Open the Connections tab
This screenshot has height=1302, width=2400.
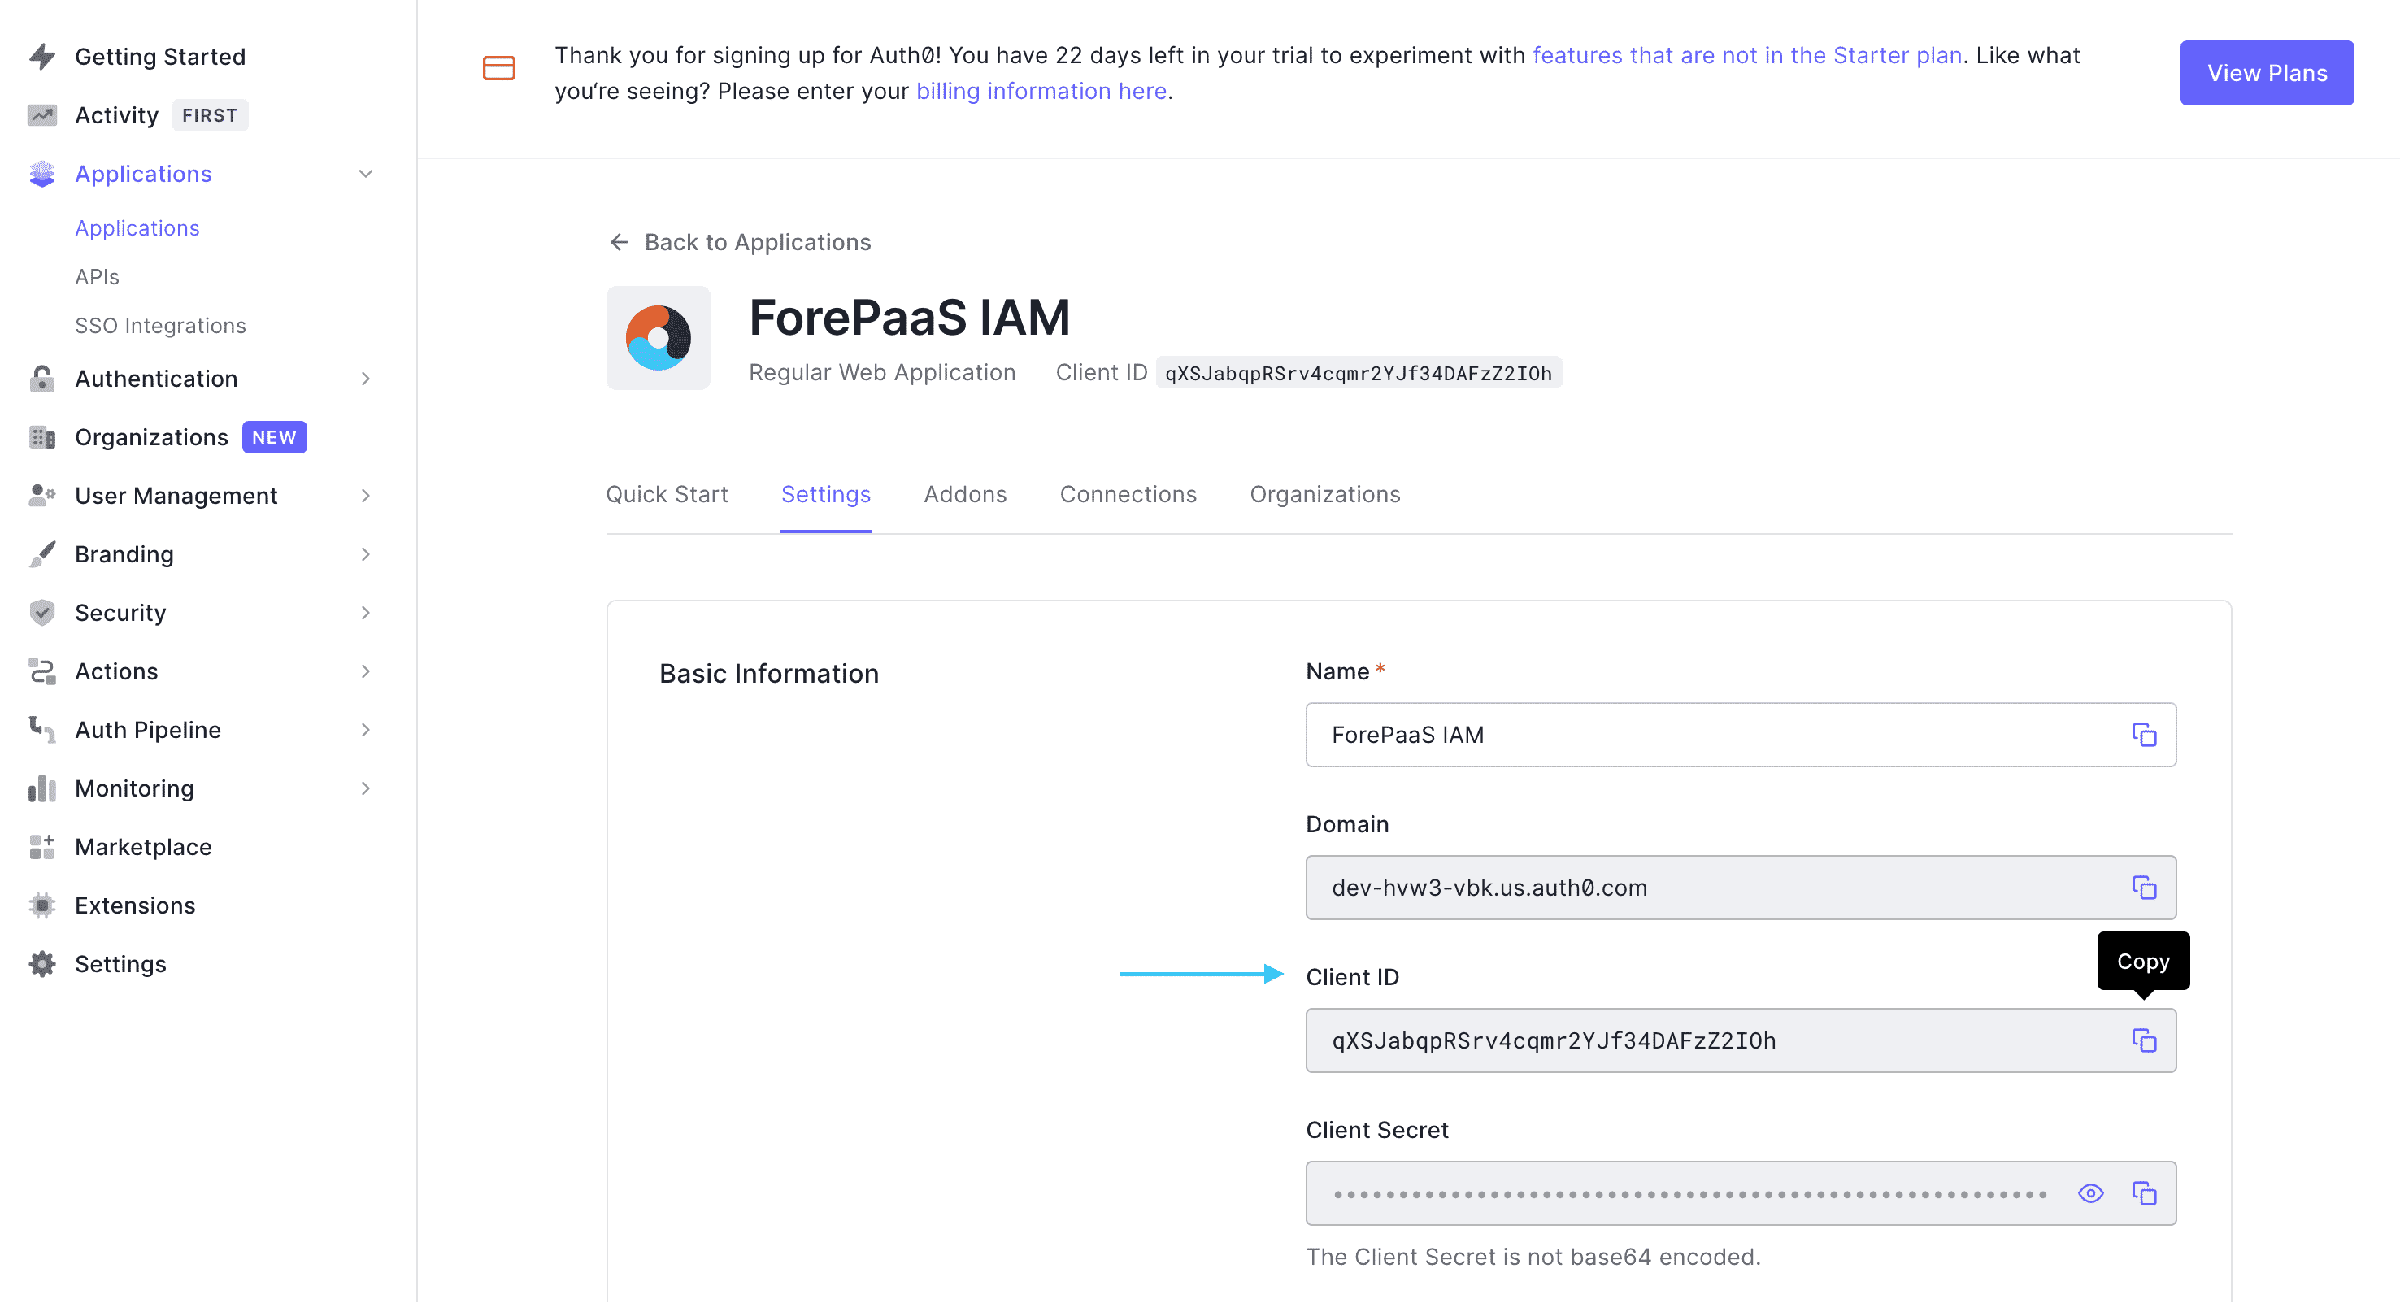pyautogui.click(x=1128, y=494)
